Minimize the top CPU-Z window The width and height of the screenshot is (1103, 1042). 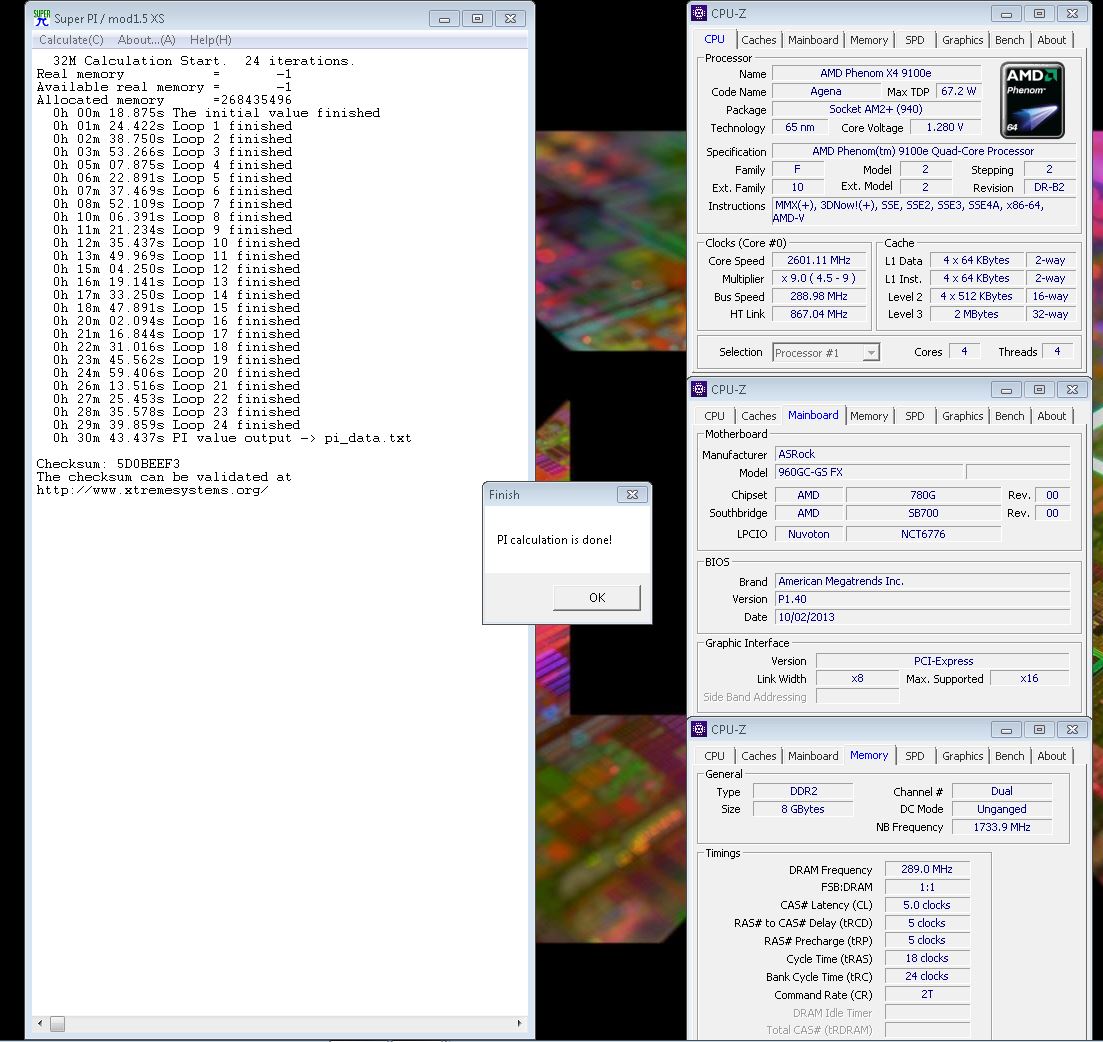(x=1006, y=13)
